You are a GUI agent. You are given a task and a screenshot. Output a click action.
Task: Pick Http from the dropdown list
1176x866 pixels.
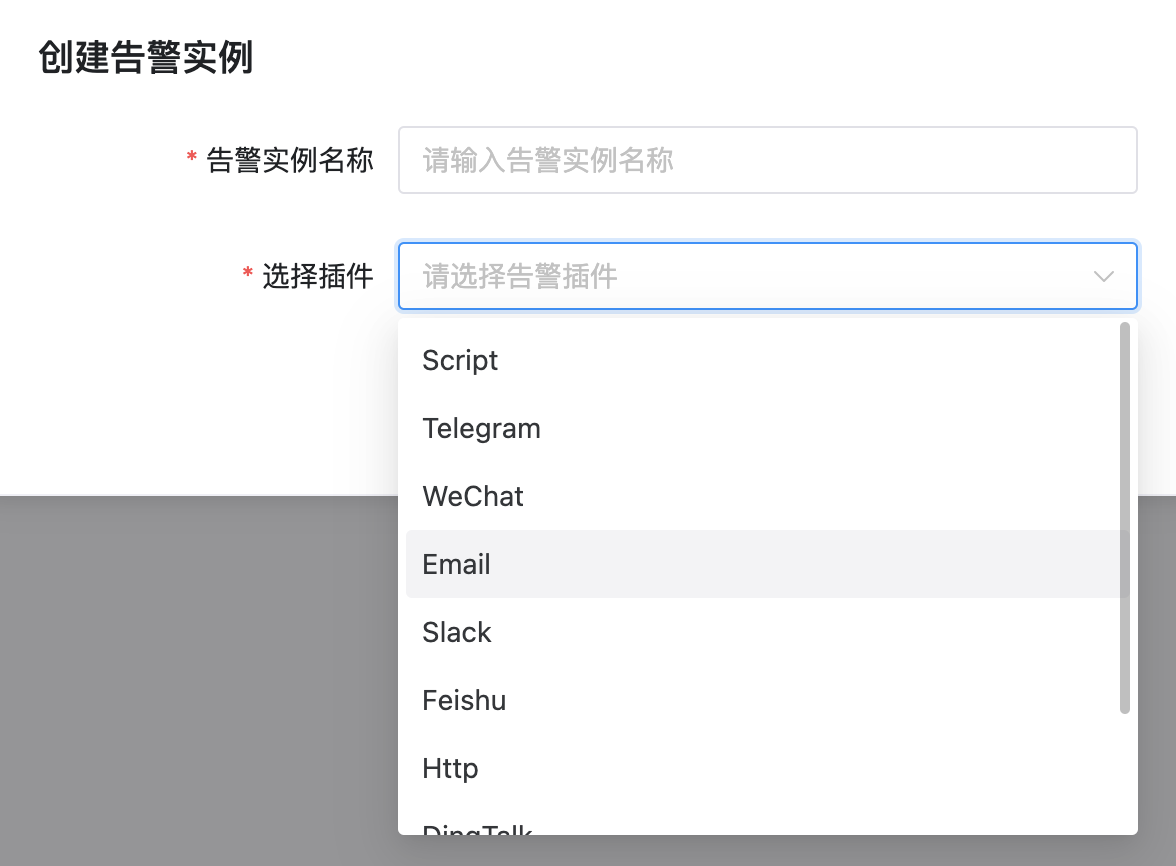point(450,768)
